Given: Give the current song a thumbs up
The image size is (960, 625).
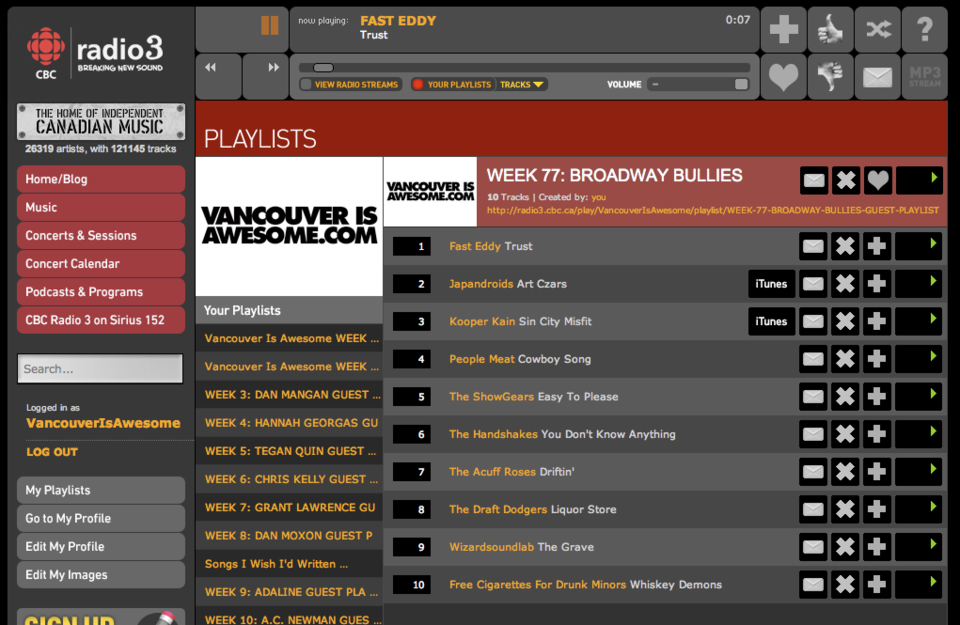Looking at the screenshot, I should (x=831, y=29).
